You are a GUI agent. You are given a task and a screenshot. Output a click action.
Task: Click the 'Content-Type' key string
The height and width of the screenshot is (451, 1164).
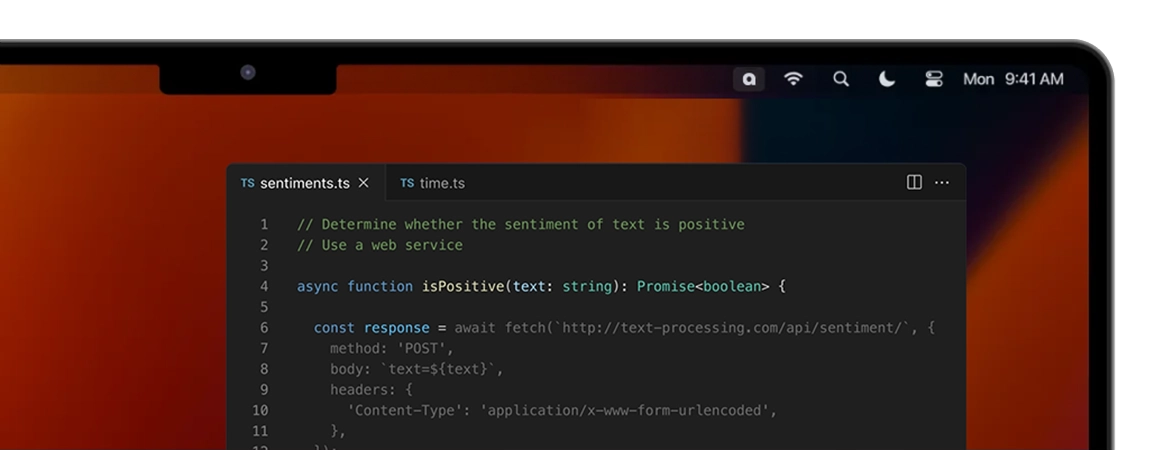pyautogui.click(x=405, y=410)
